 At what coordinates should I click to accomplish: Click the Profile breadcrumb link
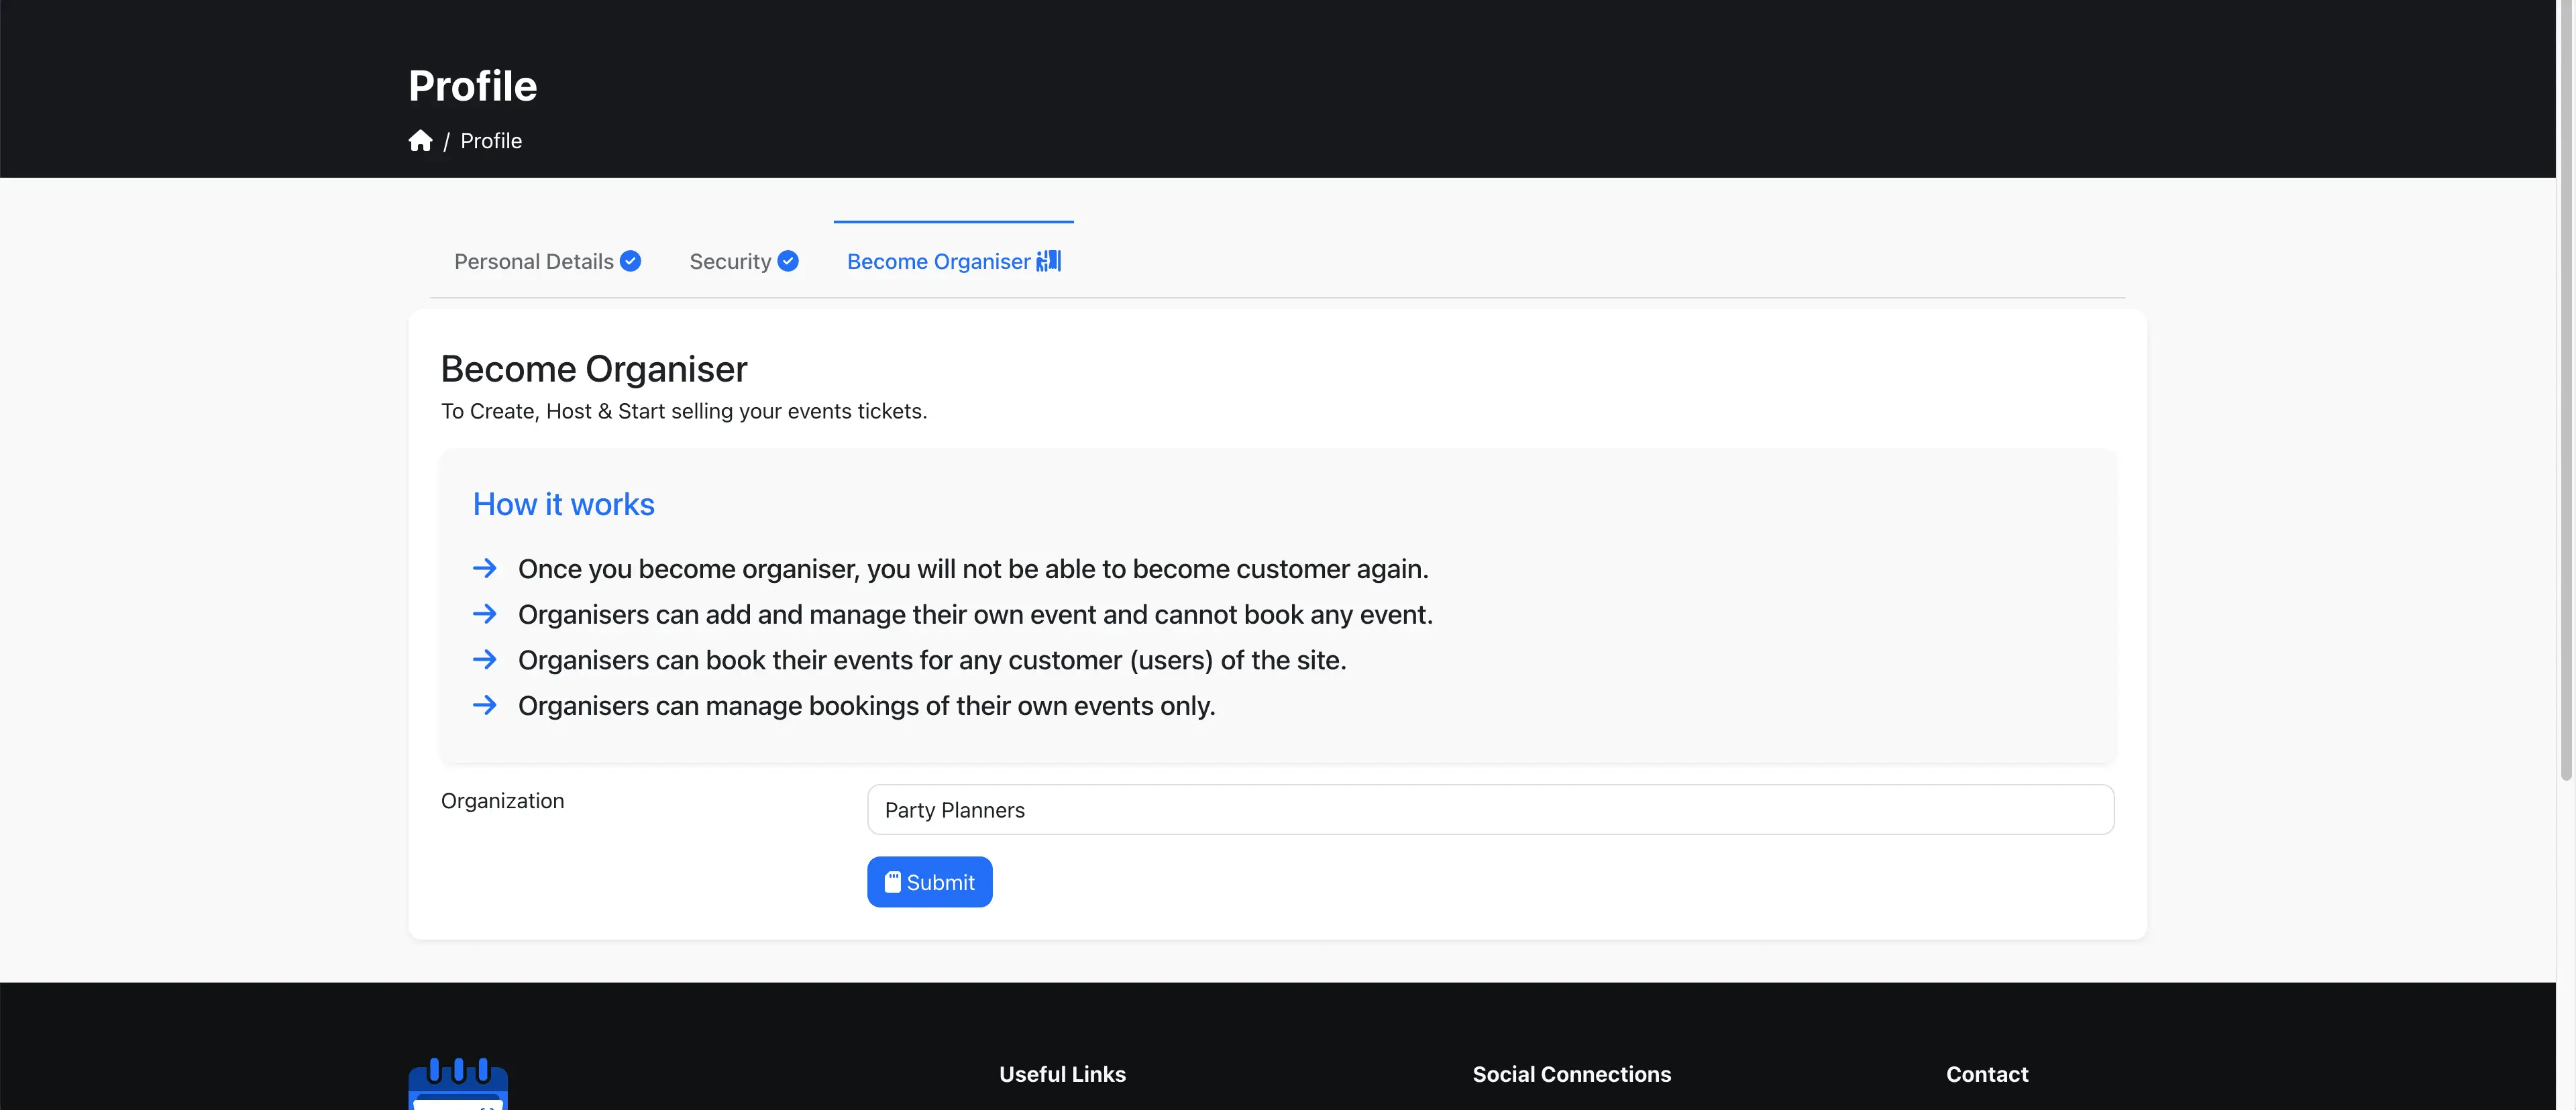[491, 141]
